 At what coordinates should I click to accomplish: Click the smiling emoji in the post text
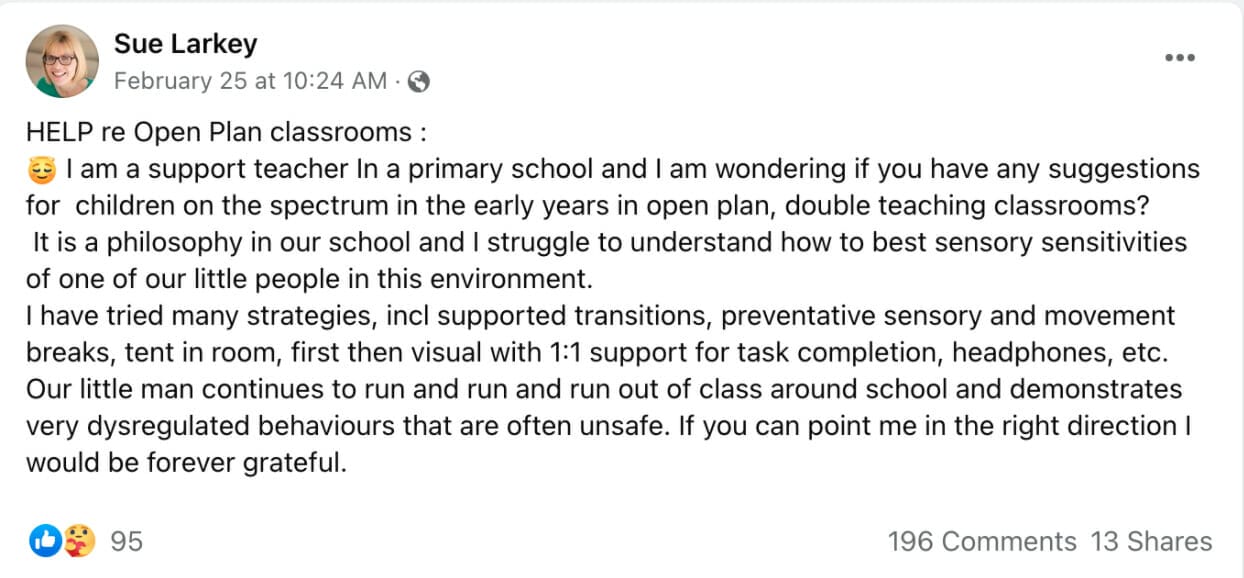[x=43, y=169]
